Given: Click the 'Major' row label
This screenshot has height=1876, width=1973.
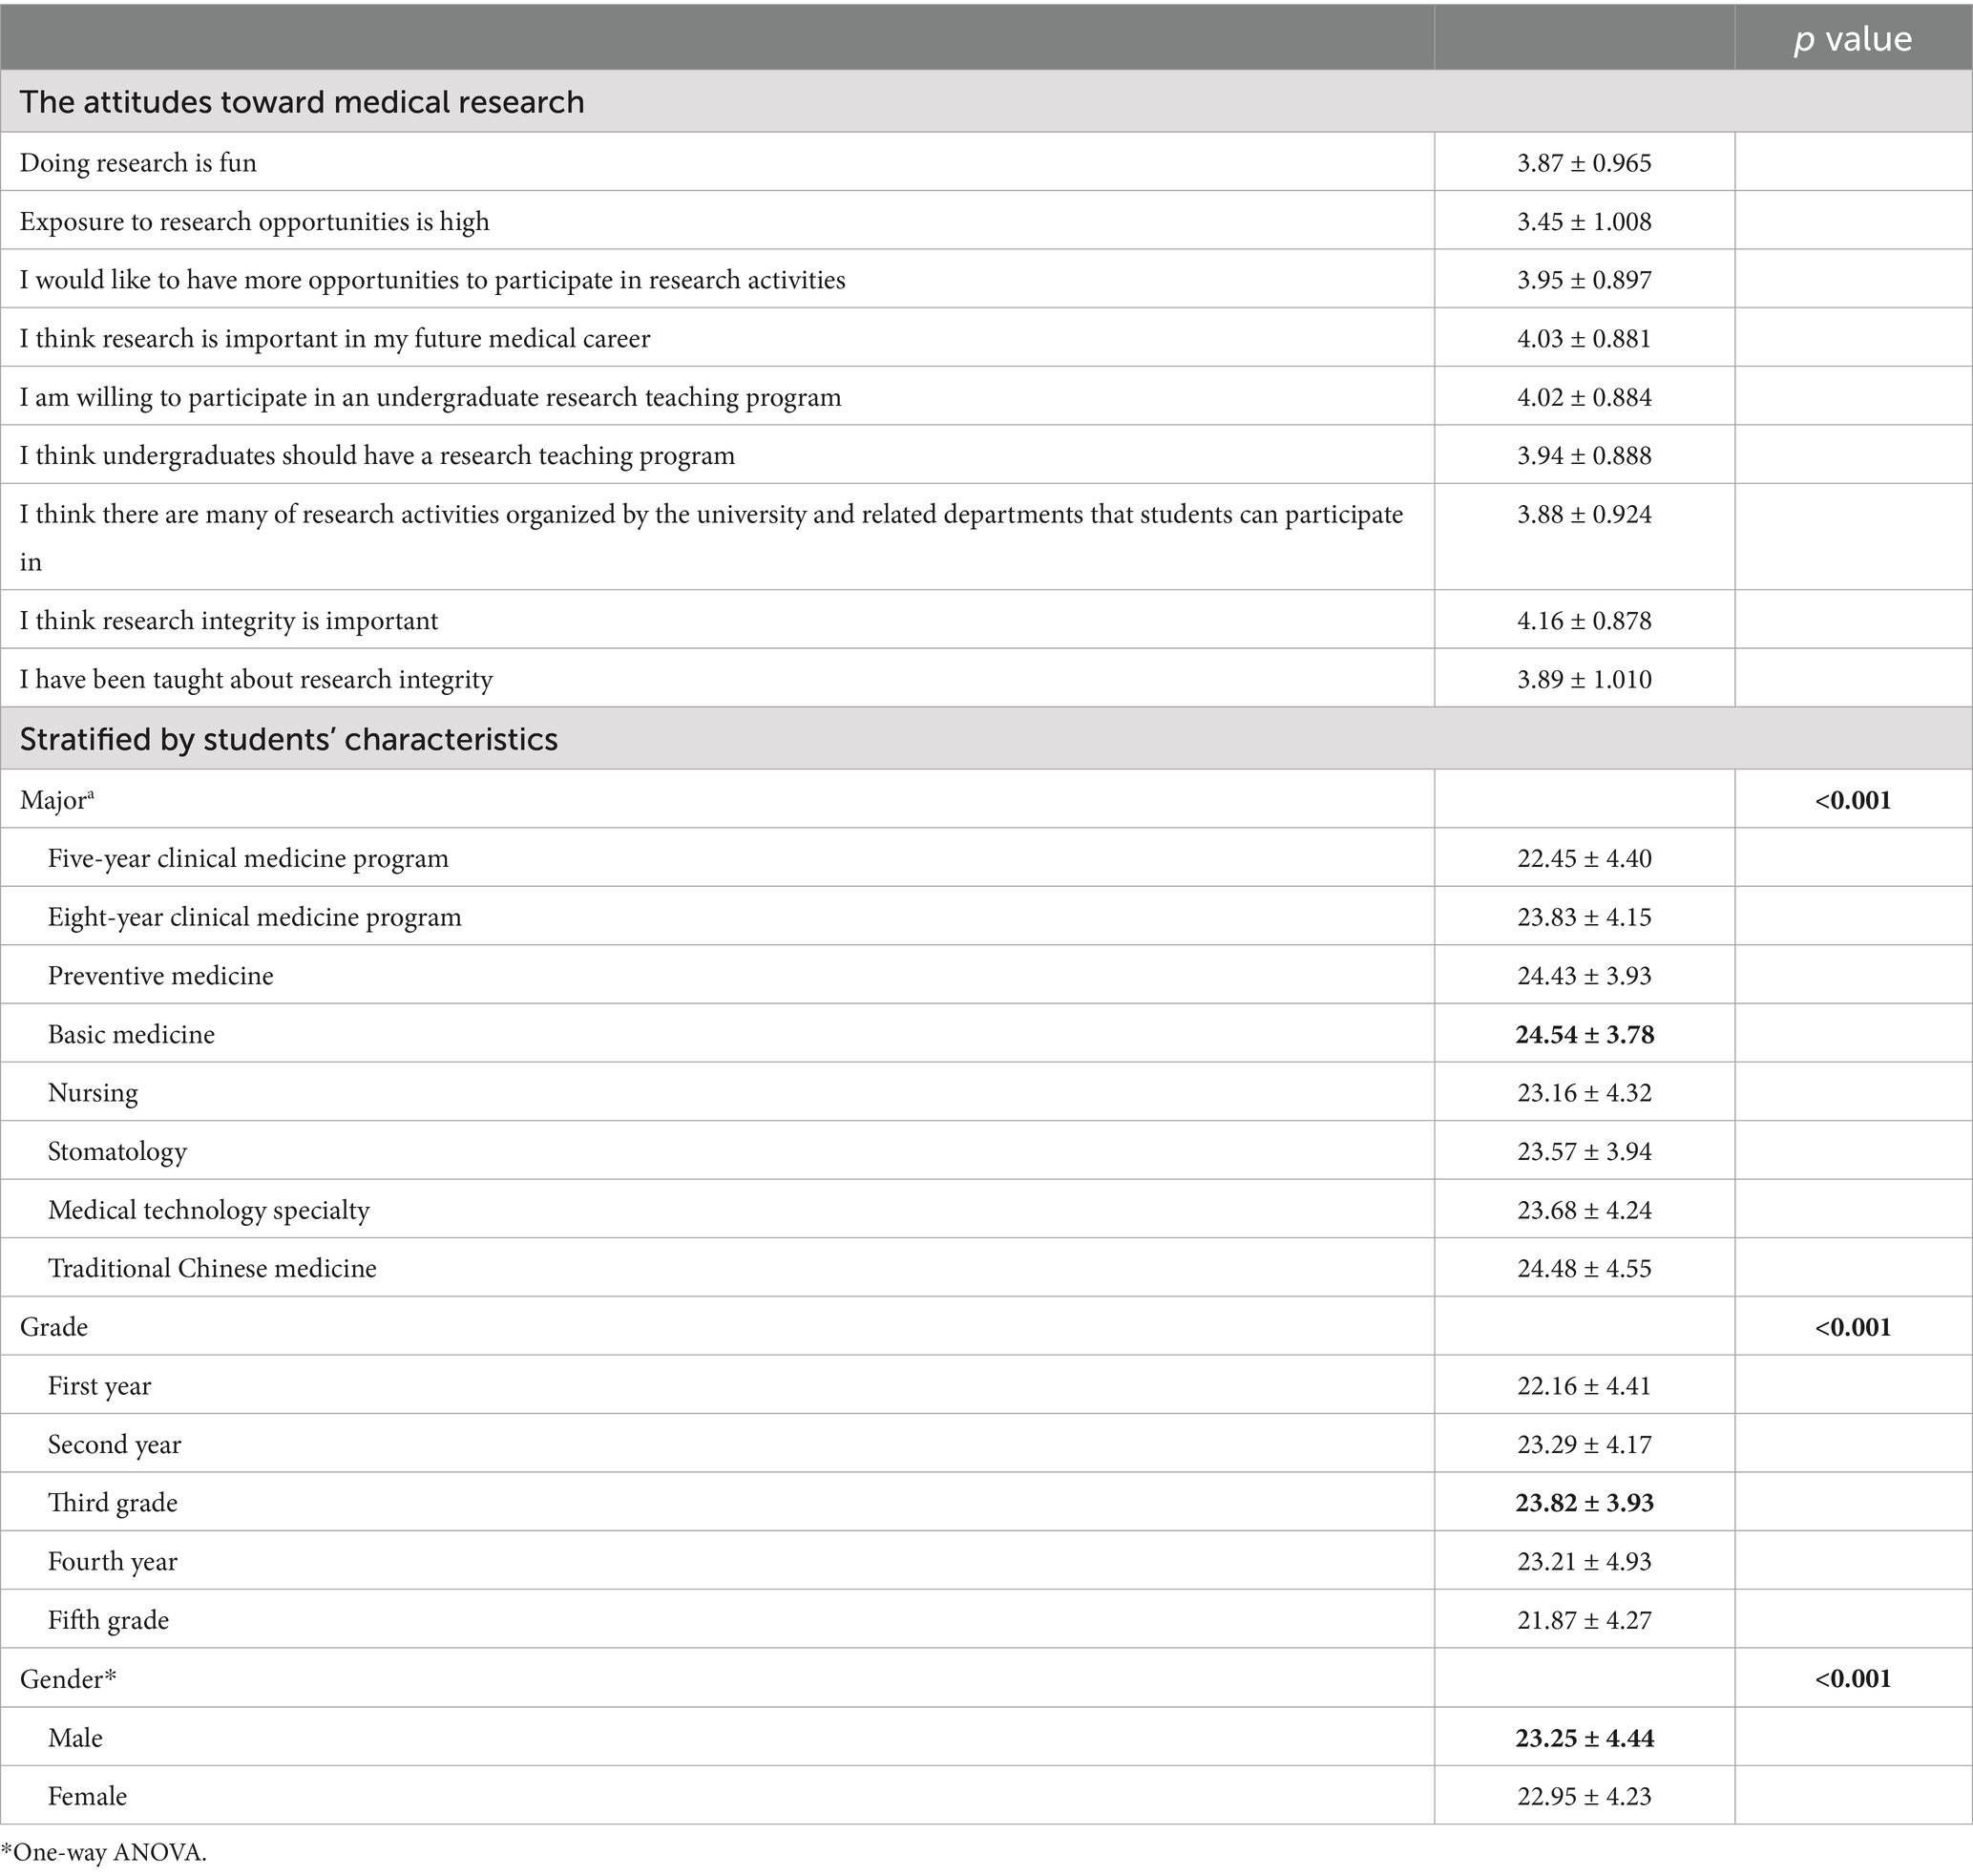Looking at the screenshot, I should tap(57, 800).
